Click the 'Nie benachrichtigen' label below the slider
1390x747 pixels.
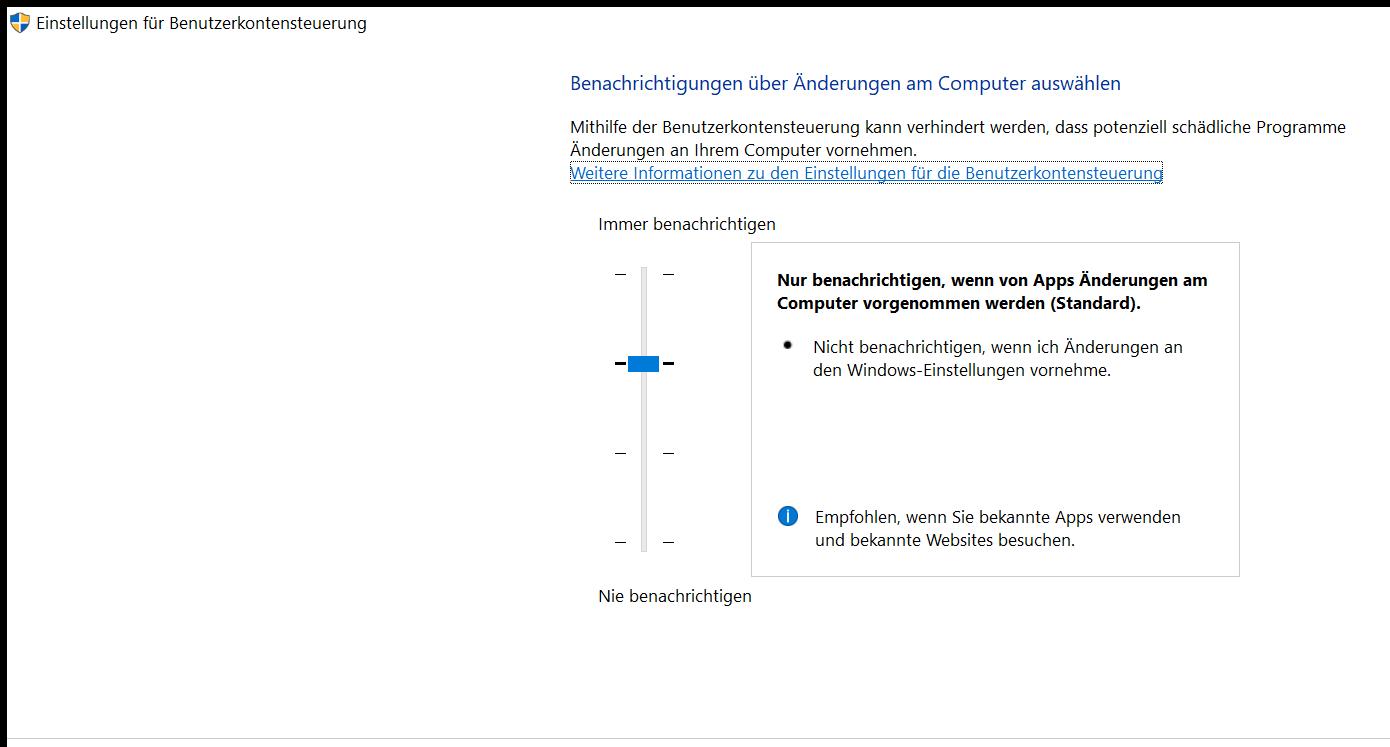pyautogui.click(x=675, y=596)
